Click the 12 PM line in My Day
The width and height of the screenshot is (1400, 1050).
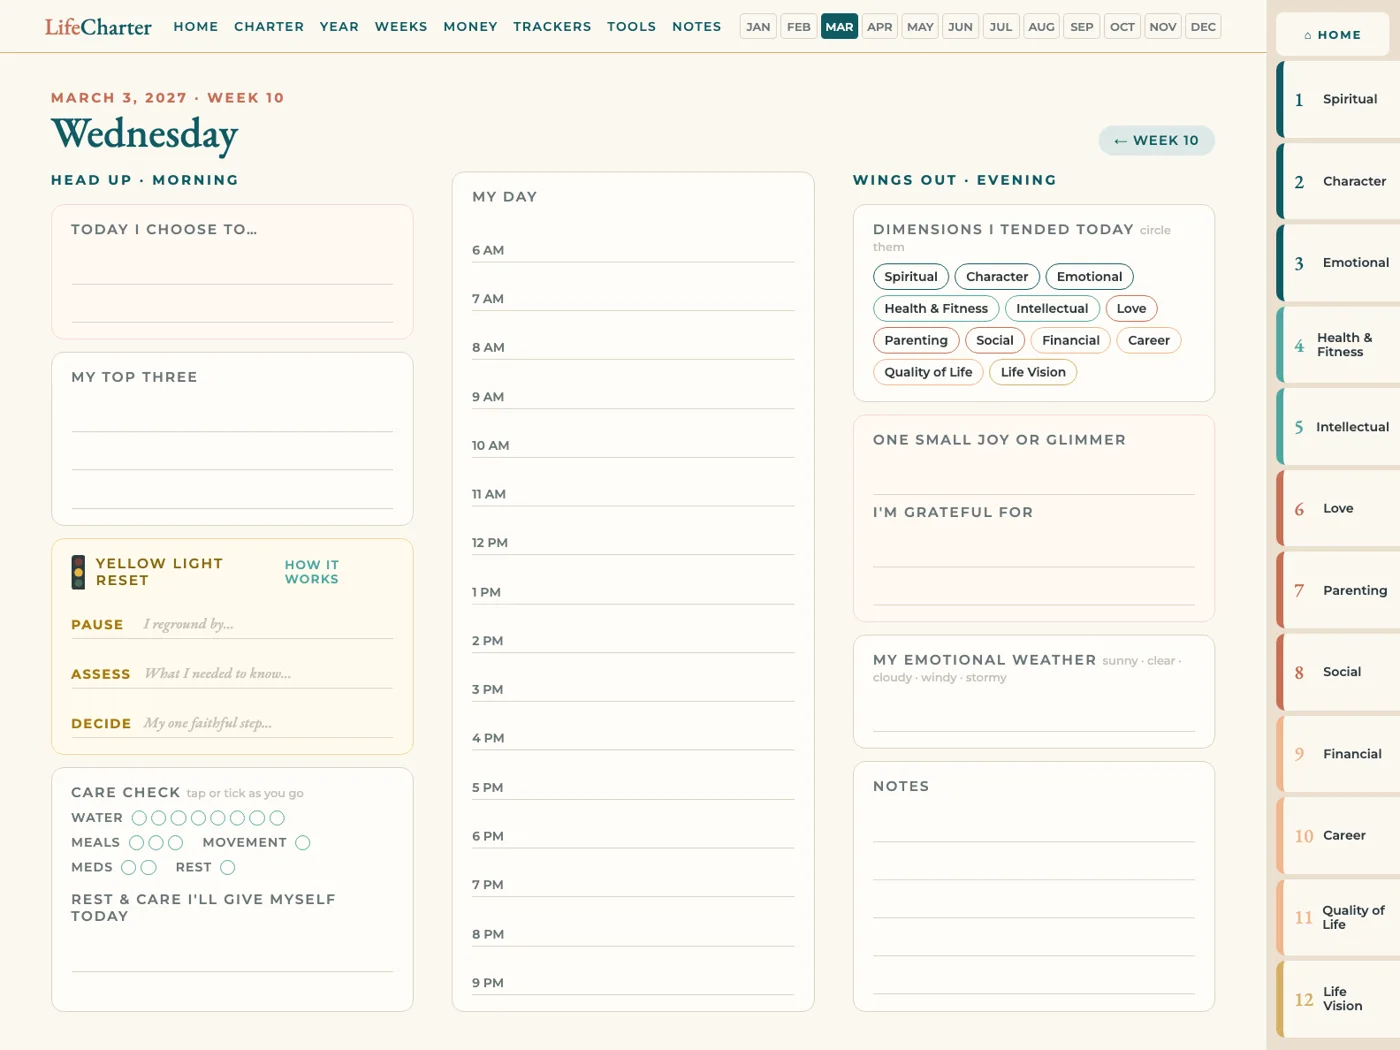tap(633, 543)
